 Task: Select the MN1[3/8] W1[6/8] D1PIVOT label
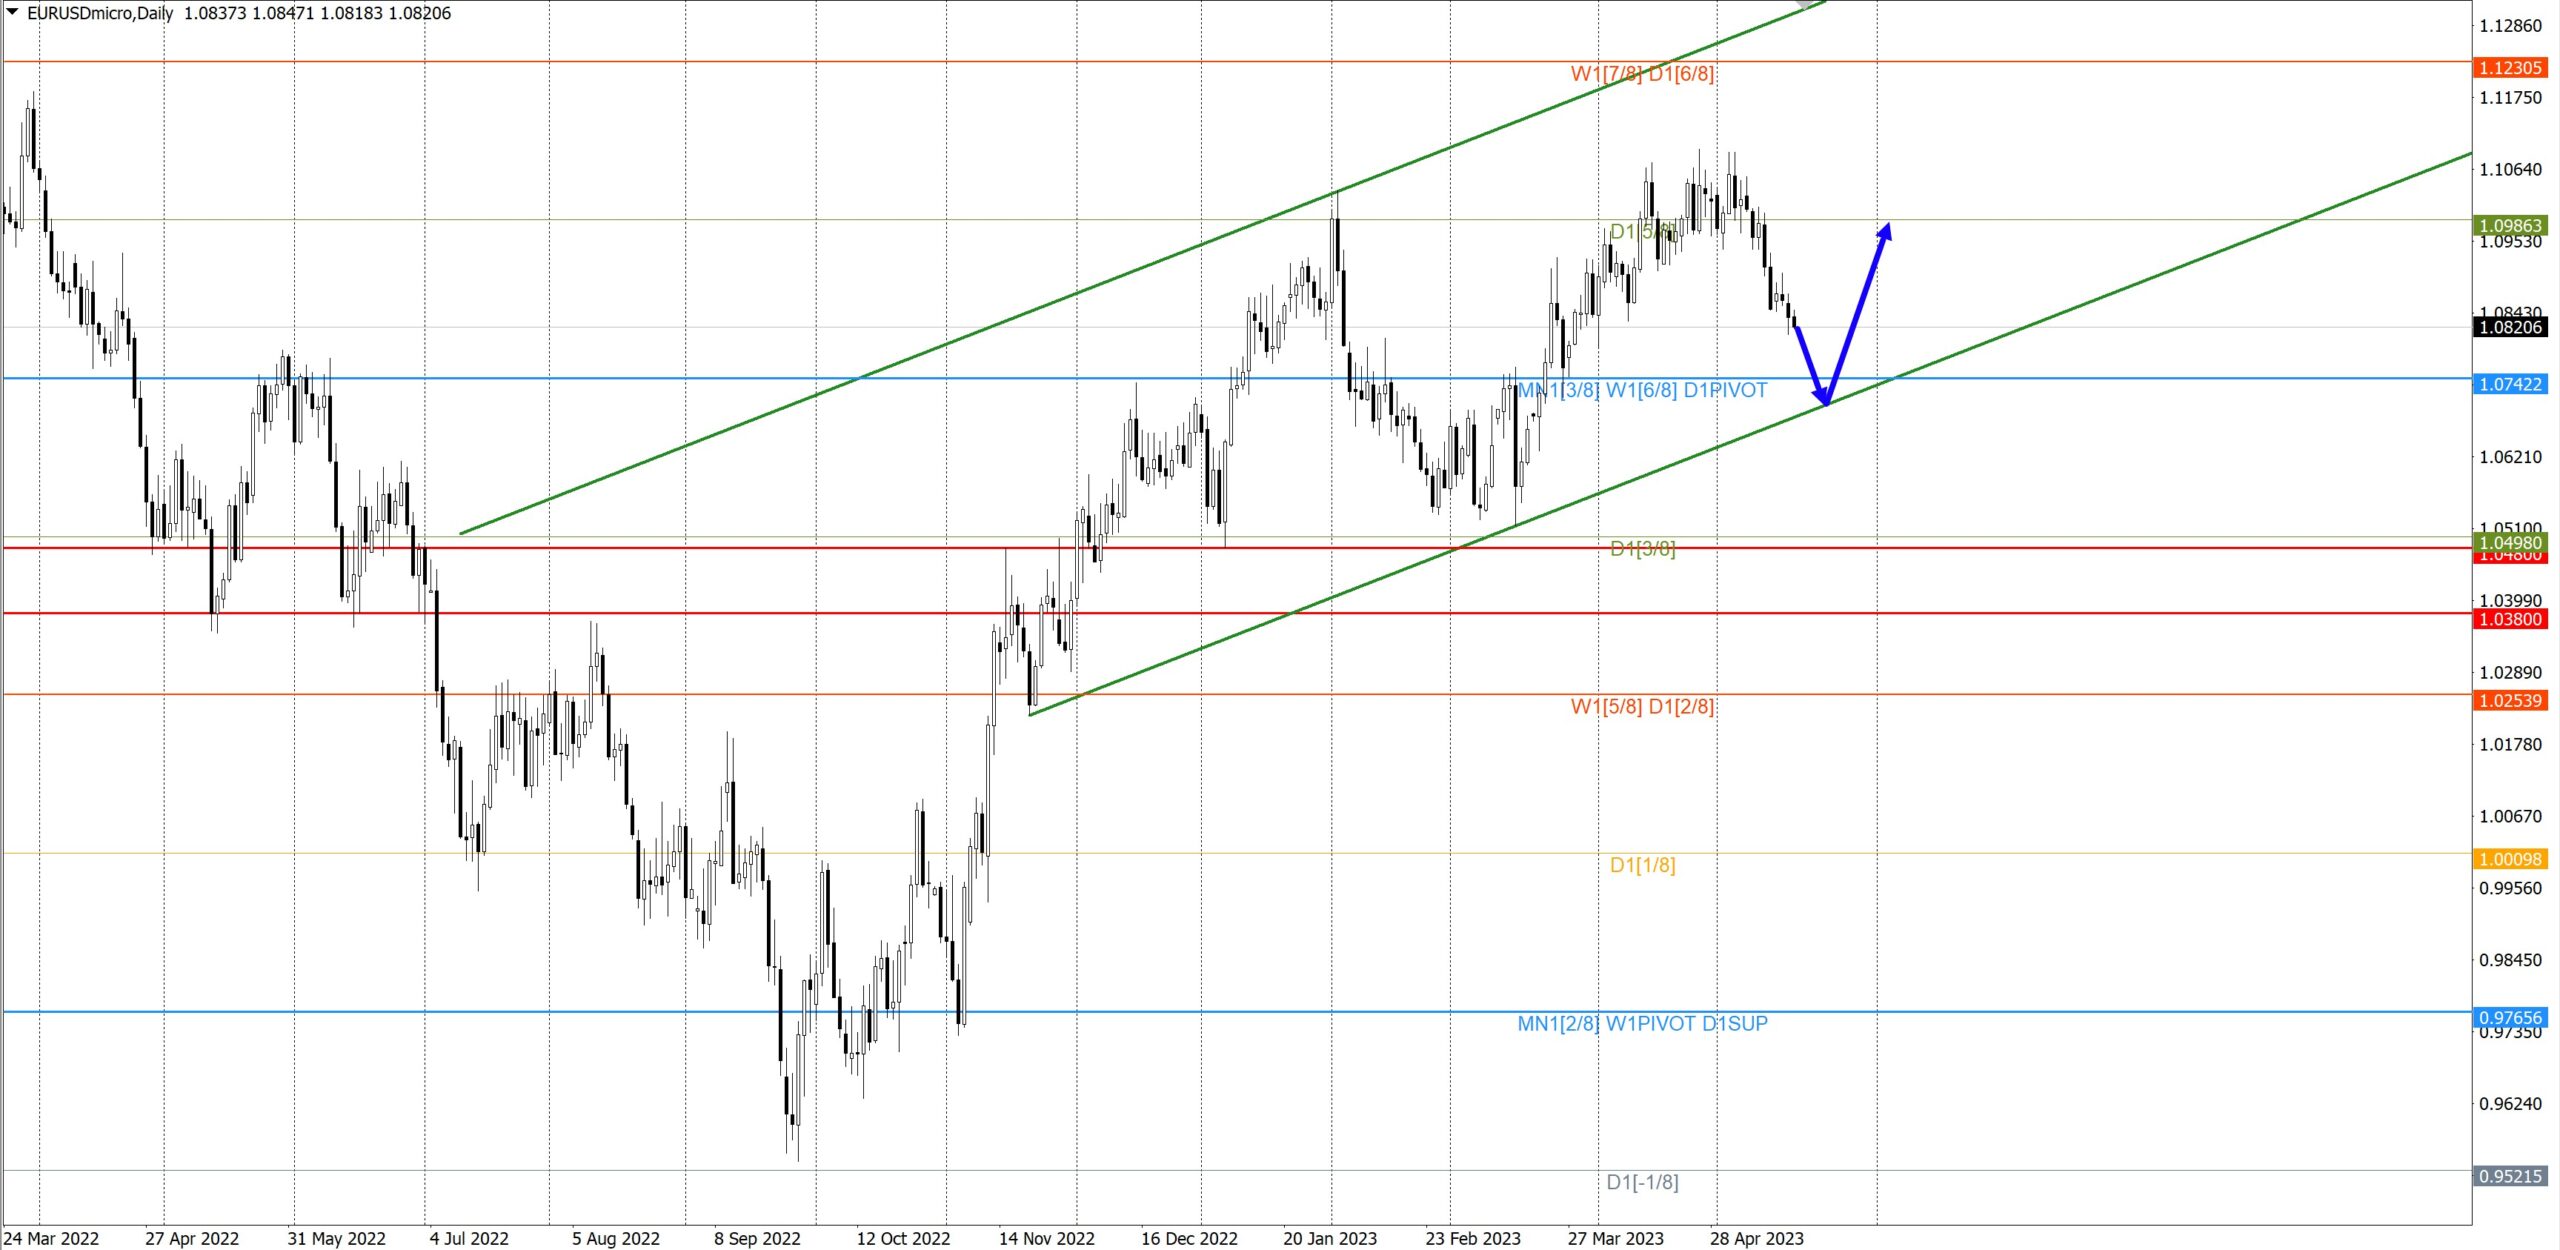coord(1642,390)
